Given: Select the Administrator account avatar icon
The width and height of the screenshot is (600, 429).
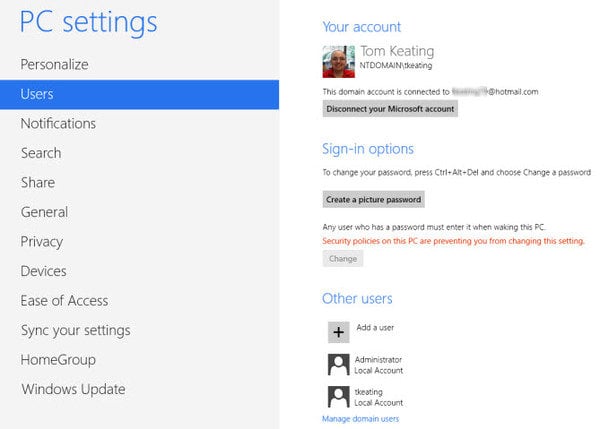Looking at the screenshot, I should (x=338, y=364).
